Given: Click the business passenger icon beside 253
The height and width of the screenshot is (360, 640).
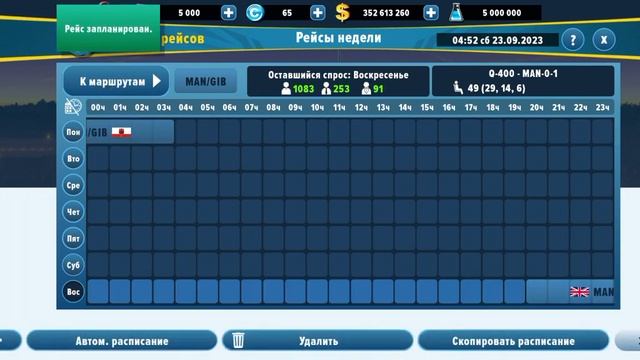Looking at the screenshot, I should [x=326, y=89].
